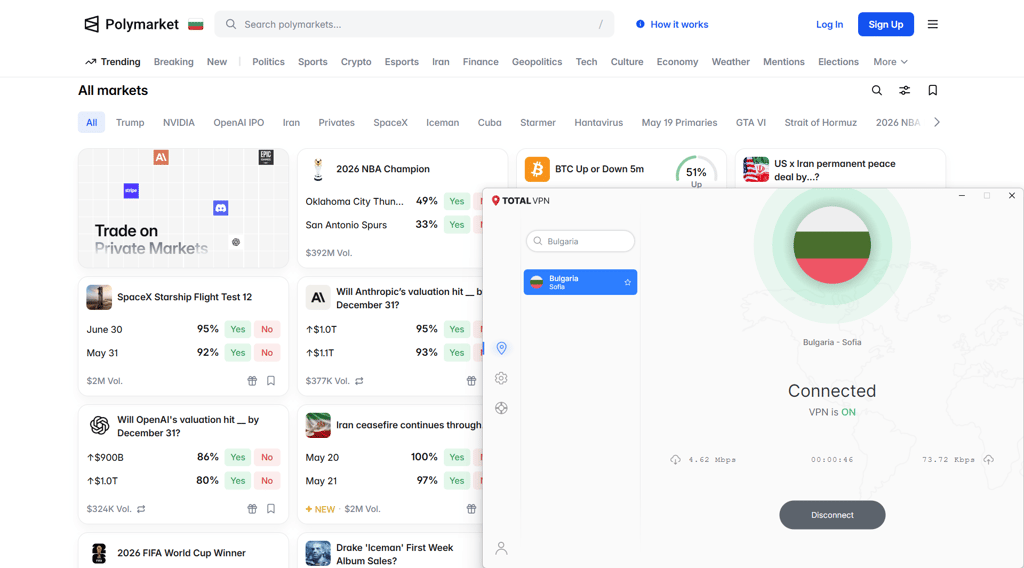Viewport: 1024px width, 568px height.
Task: Click the $392M Vol. text on NBA card
Action: tap(328, 253)
